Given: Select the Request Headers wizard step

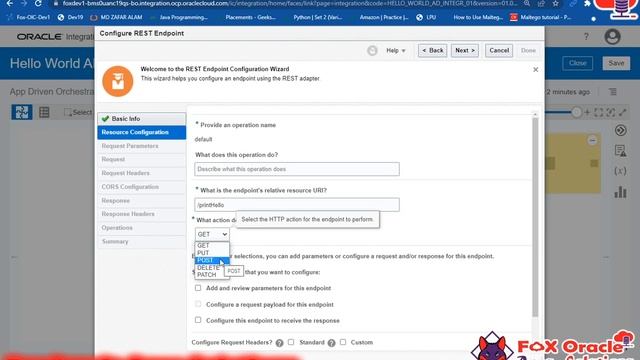Looking at the screenshot, I should [x=142, y=173].
